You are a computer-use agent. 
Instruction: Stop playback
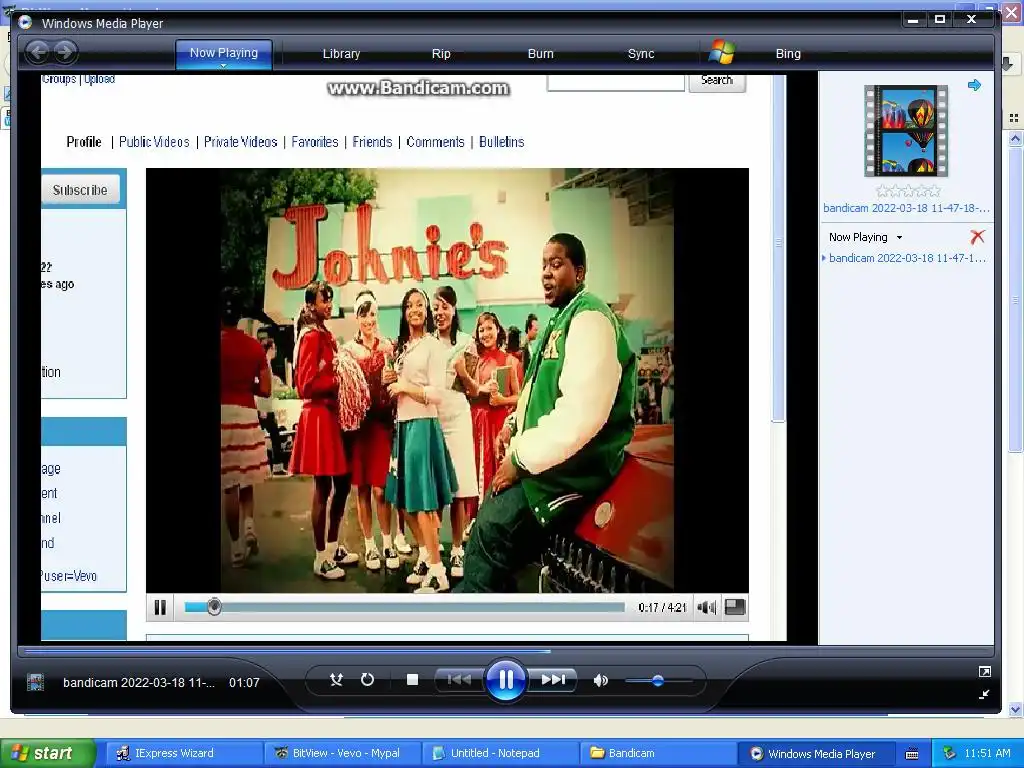coord(412,680)
